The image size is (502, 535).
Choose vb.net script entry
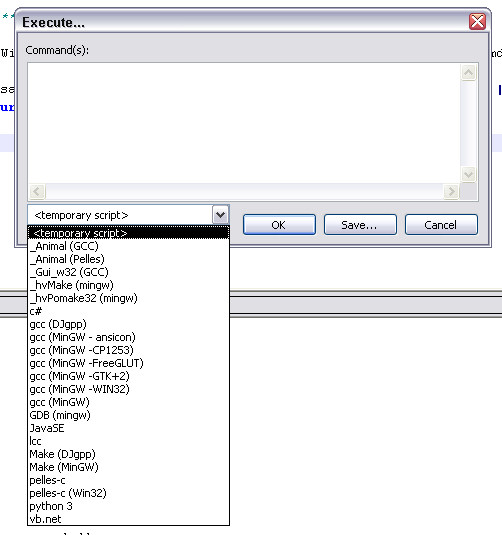point(128,519)
